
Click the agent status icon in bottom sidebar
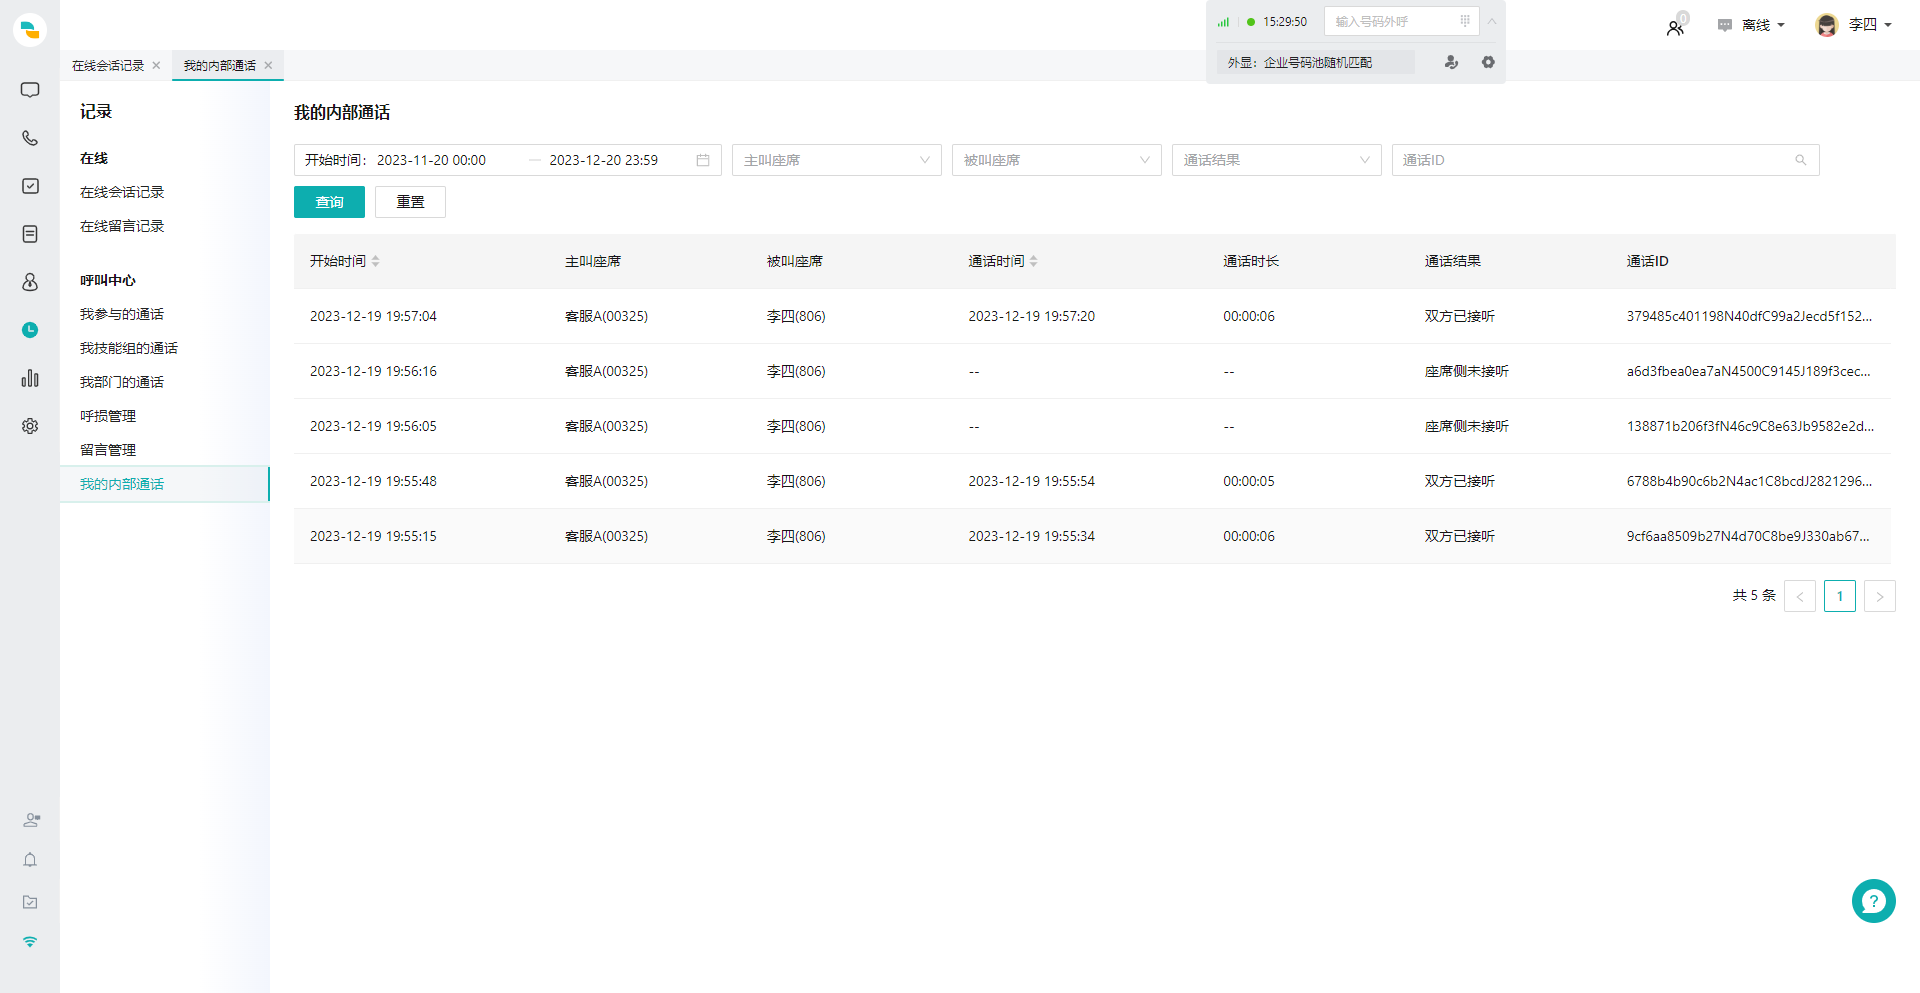click(x=31, y=820)
